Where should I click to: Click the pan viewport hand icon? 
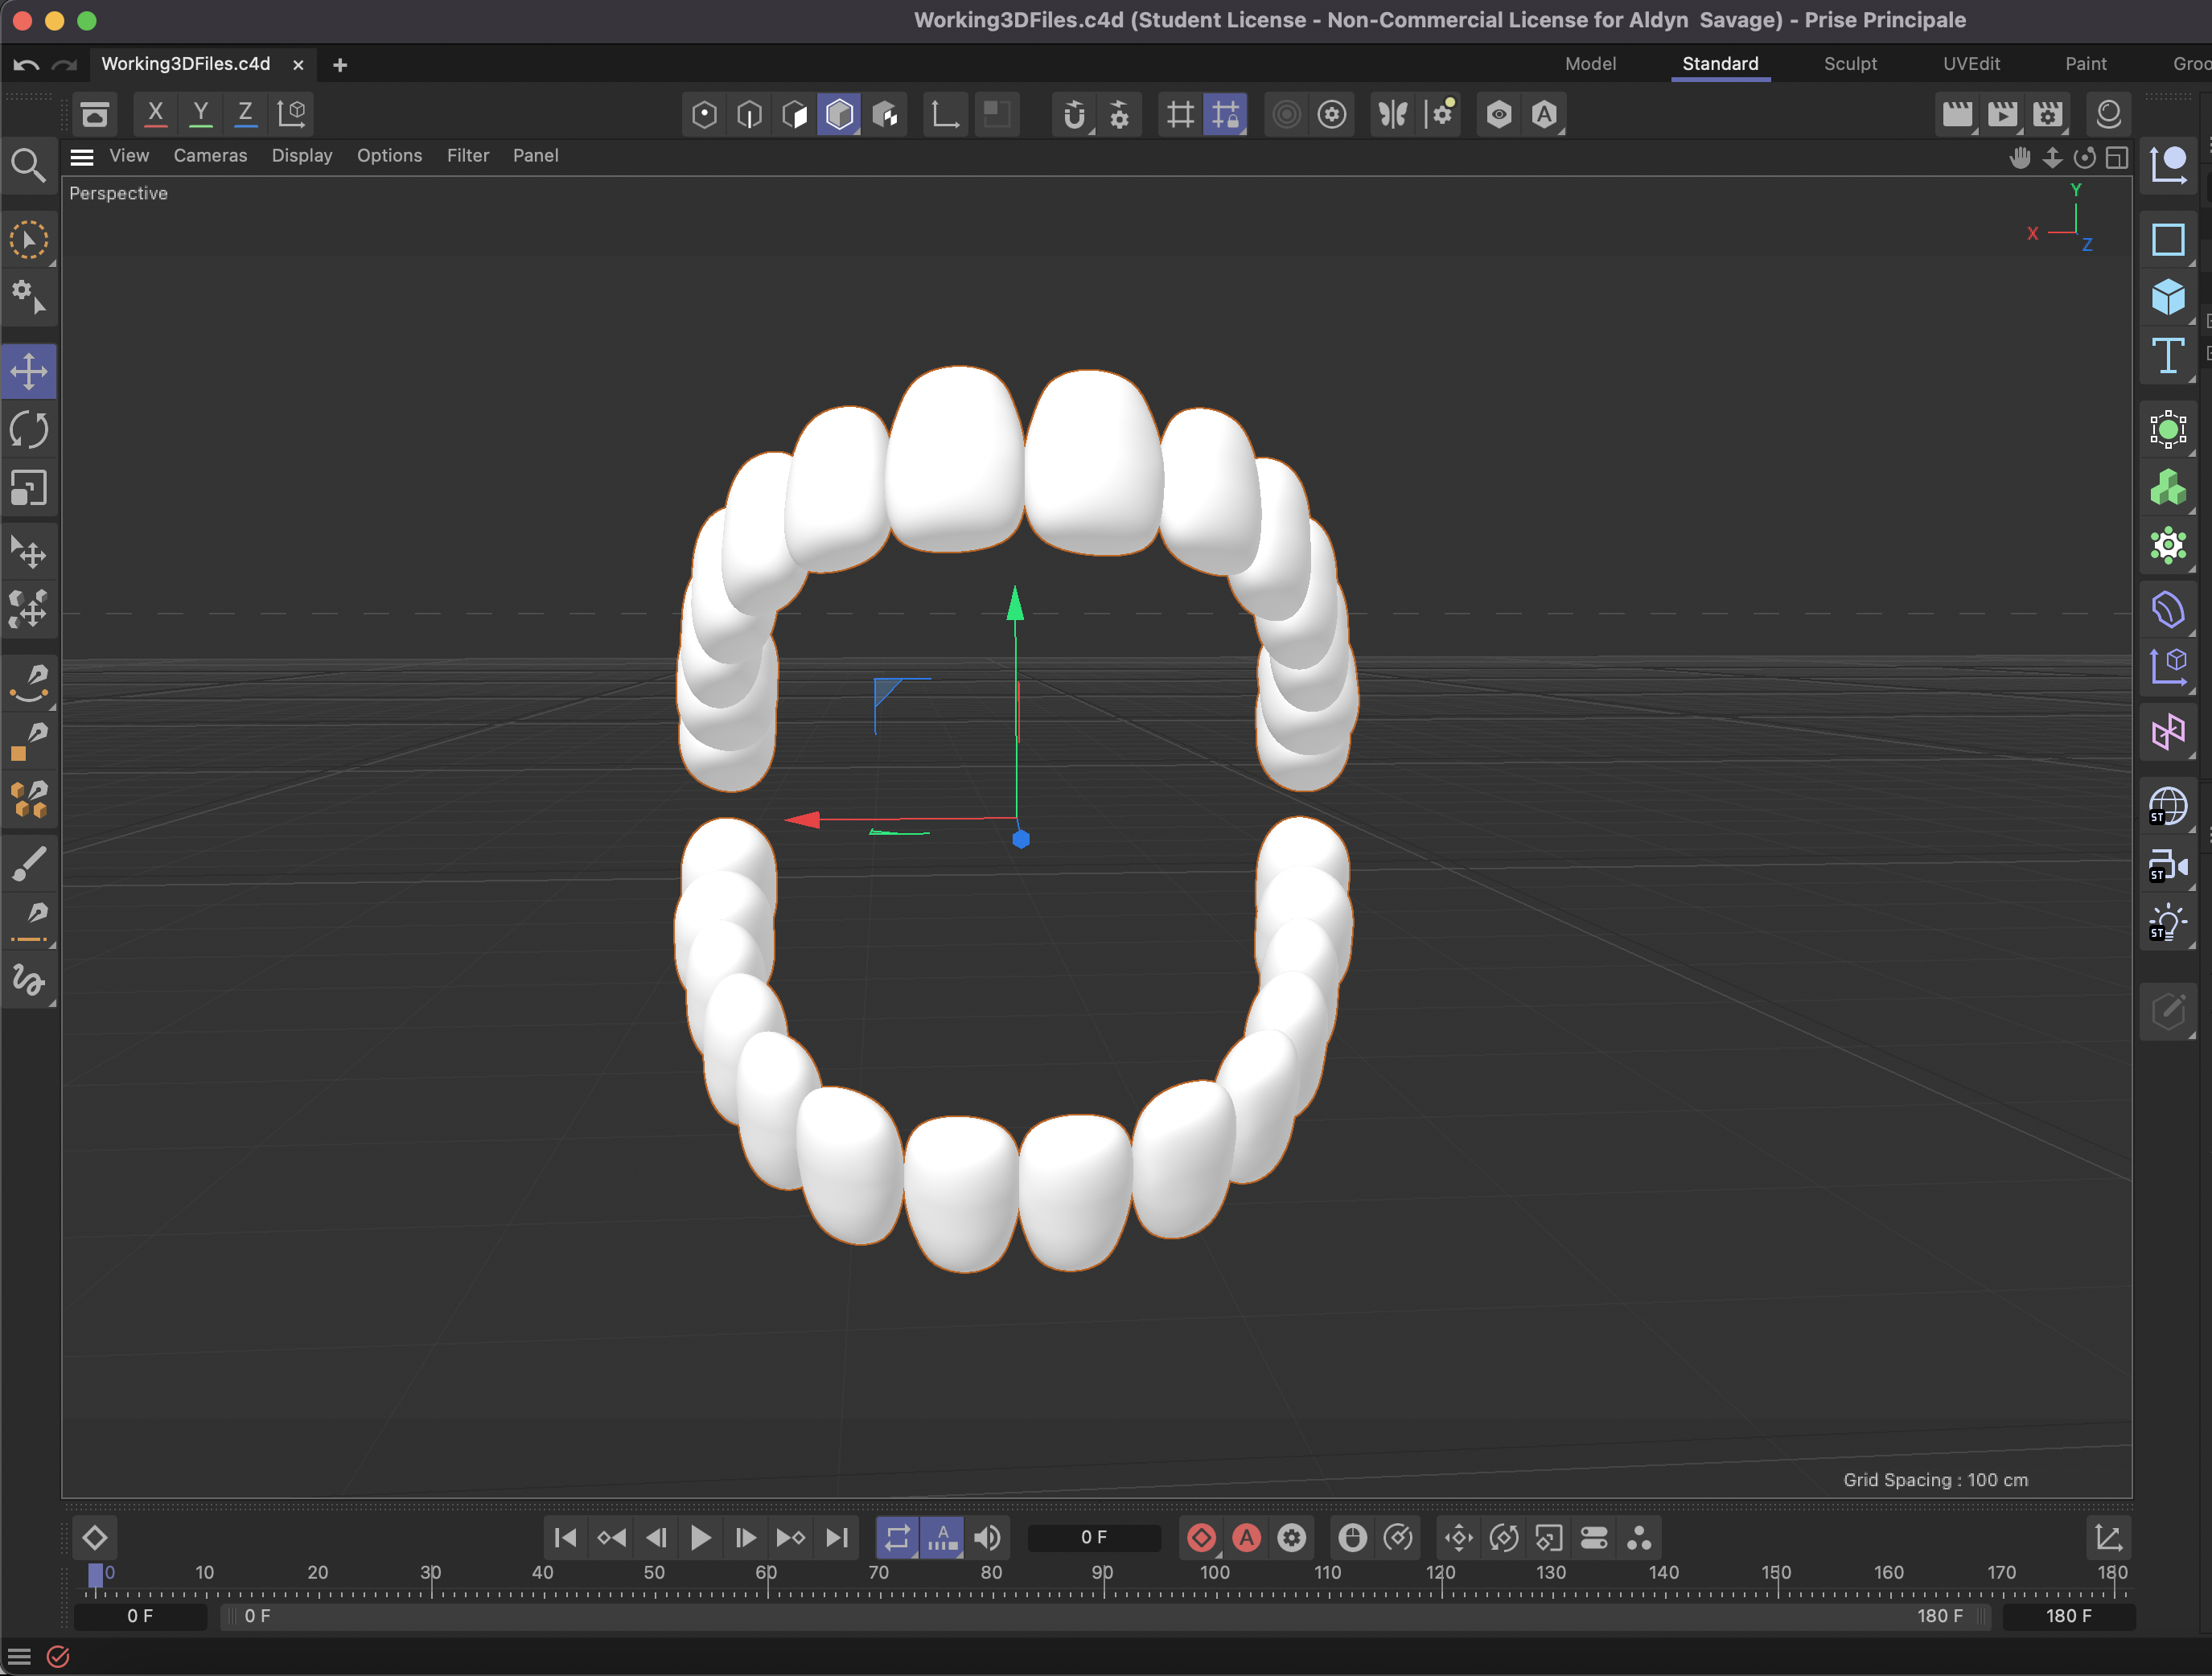point(2020,157)
